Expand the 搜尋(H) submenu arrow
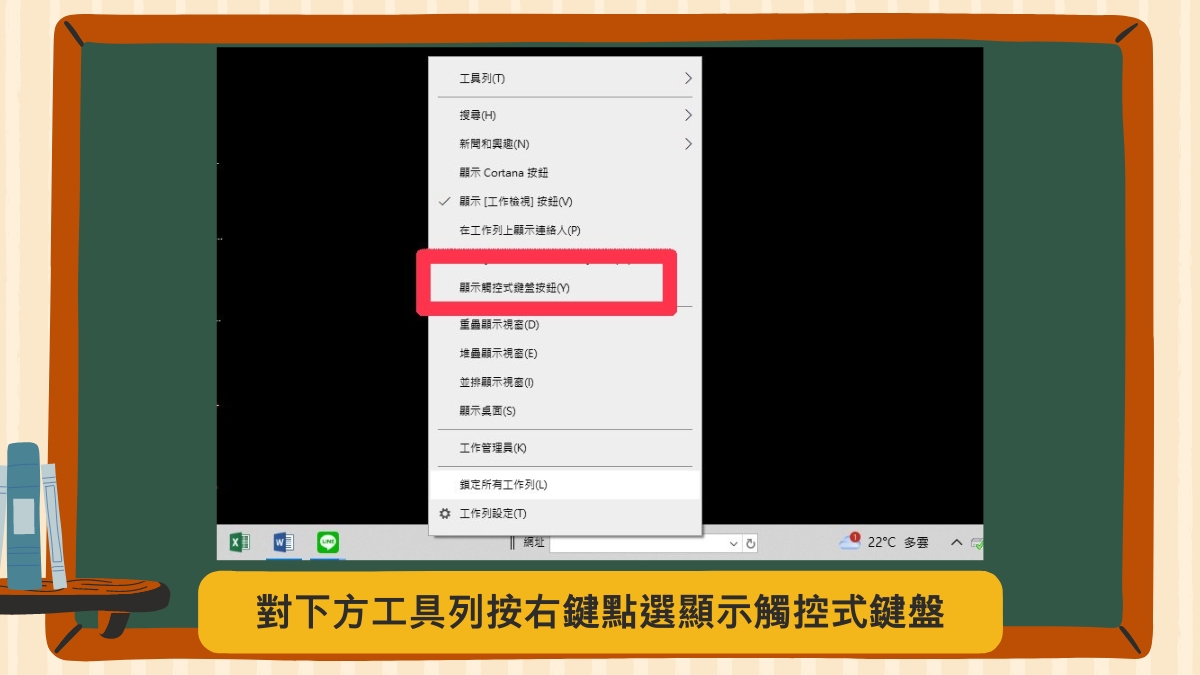This screenshot has width=1200, height=675. coord(688,115)
